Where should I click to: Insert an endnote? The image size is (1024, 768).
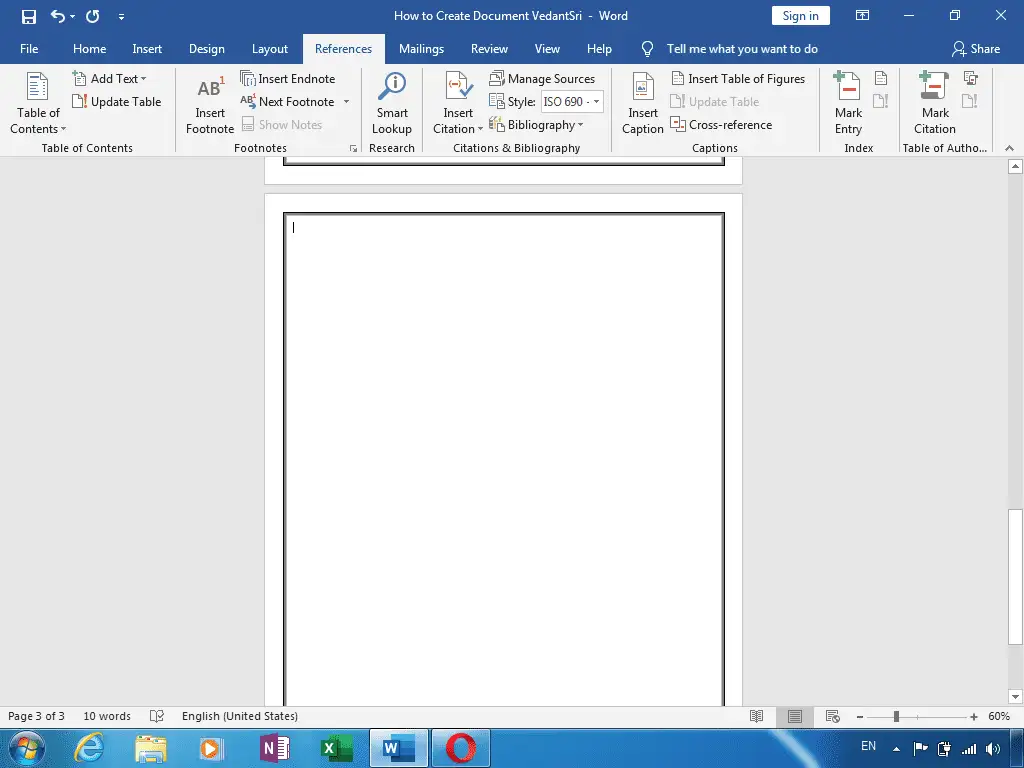287,79
